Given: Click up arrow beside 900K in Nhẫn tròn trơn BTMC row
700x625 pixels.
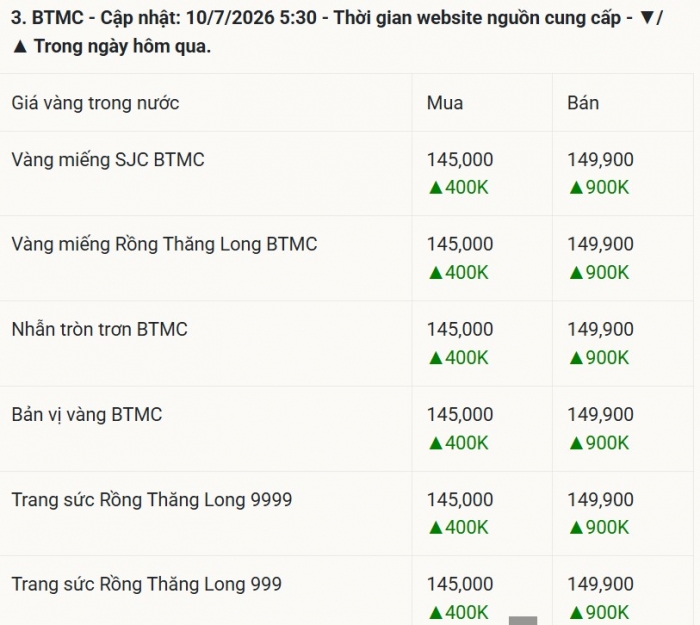Looking at the screenshot, I should click(576, 358).
